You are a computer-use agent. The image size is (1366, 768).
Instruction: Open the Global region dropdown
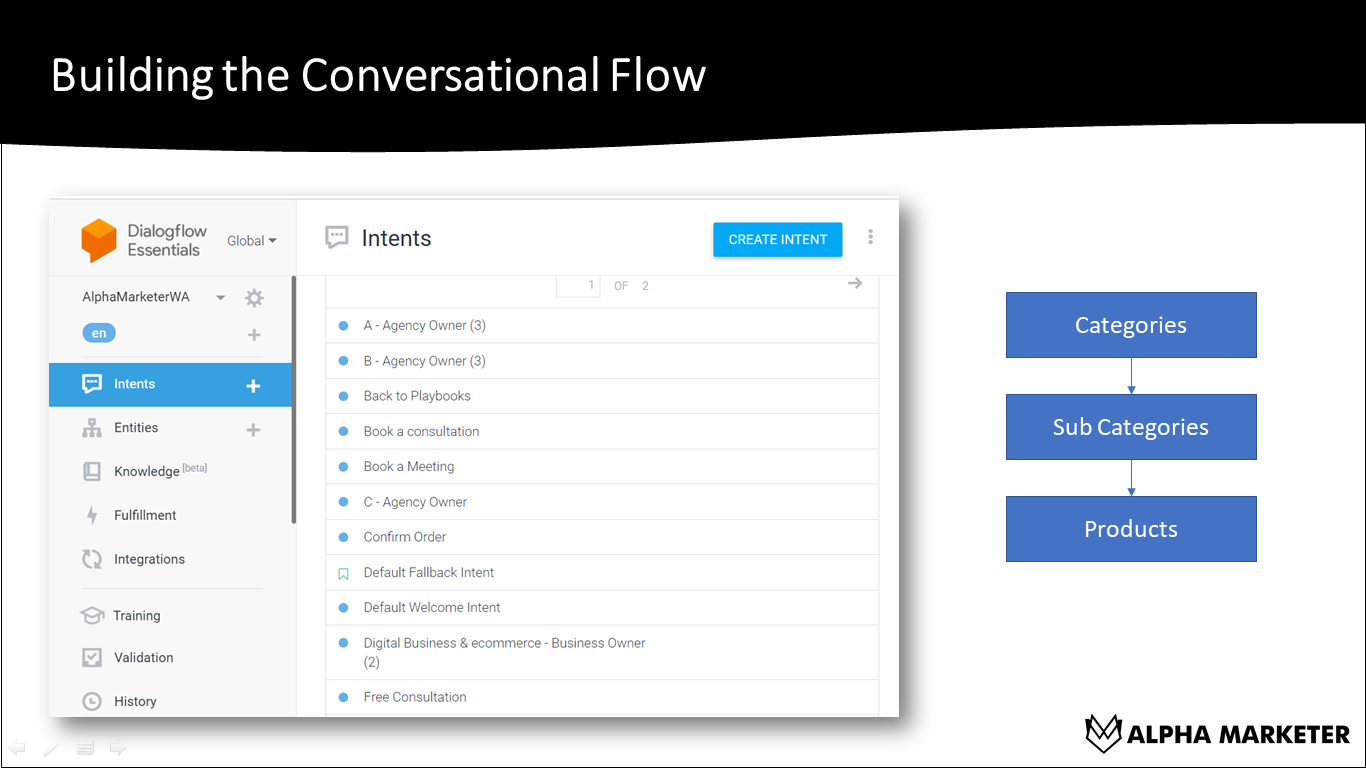tap(251, 241)
